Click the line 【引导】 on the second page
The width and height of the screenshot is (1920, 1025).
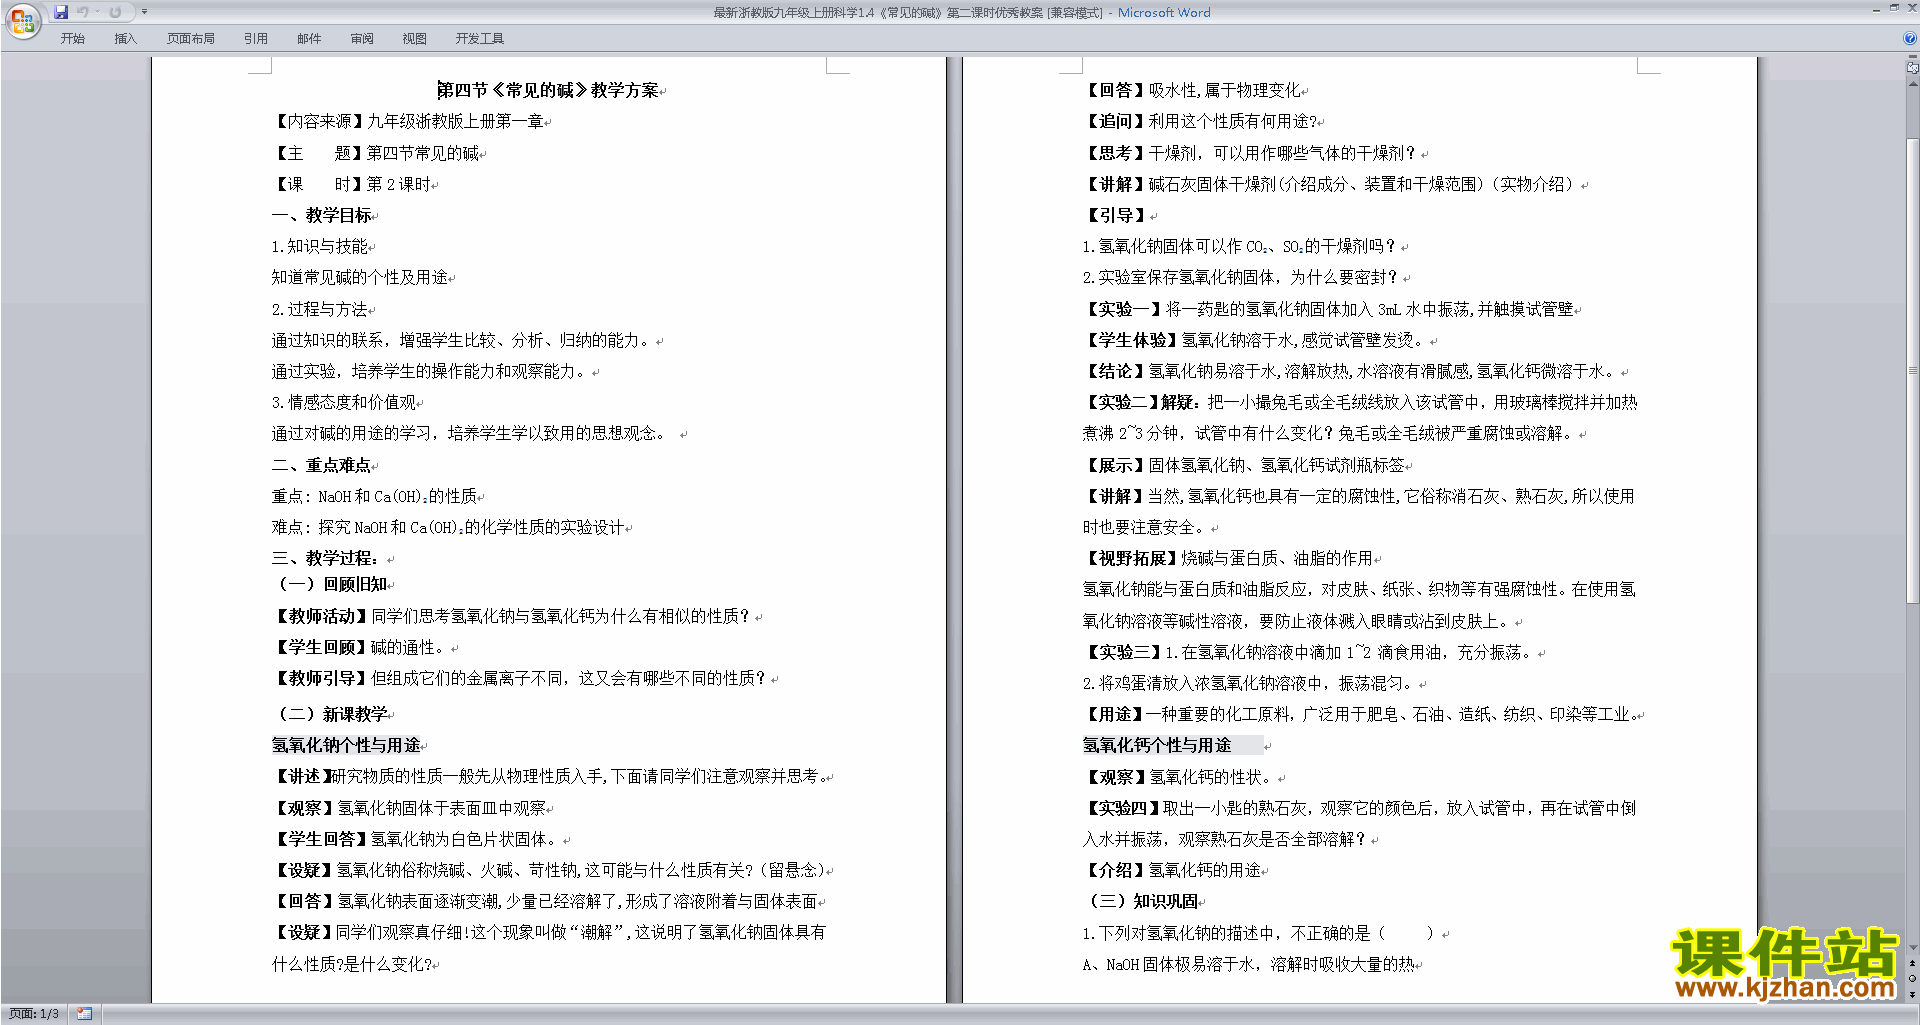[1116, 215]
